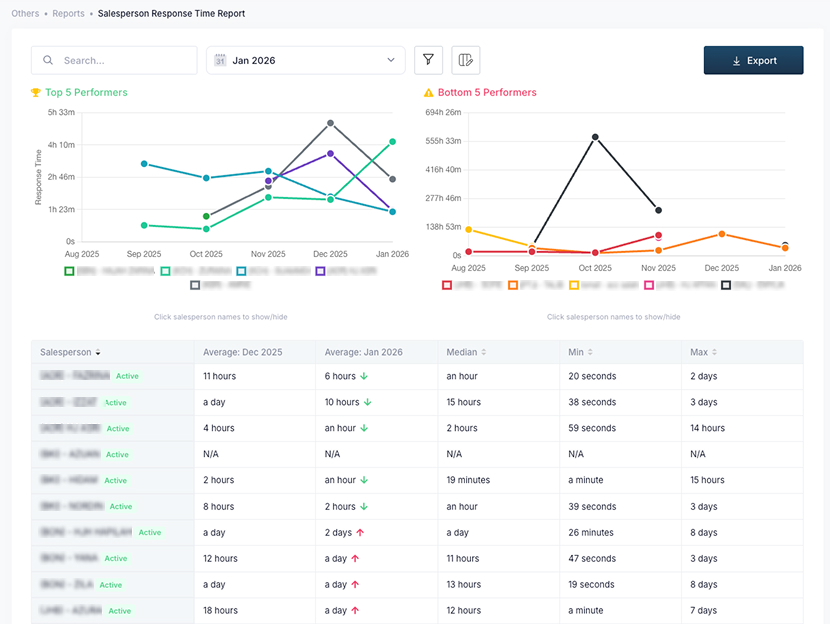
Task: Go to Others in the breadcrumb
Action: (x=25, y=14)
